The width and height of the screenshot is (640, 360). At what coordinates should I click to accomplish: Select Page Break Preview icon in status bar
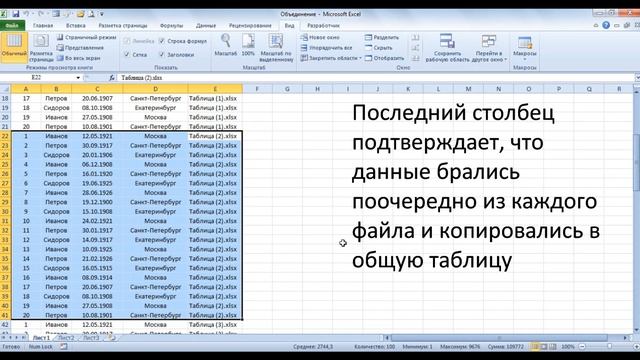(553, 347)
